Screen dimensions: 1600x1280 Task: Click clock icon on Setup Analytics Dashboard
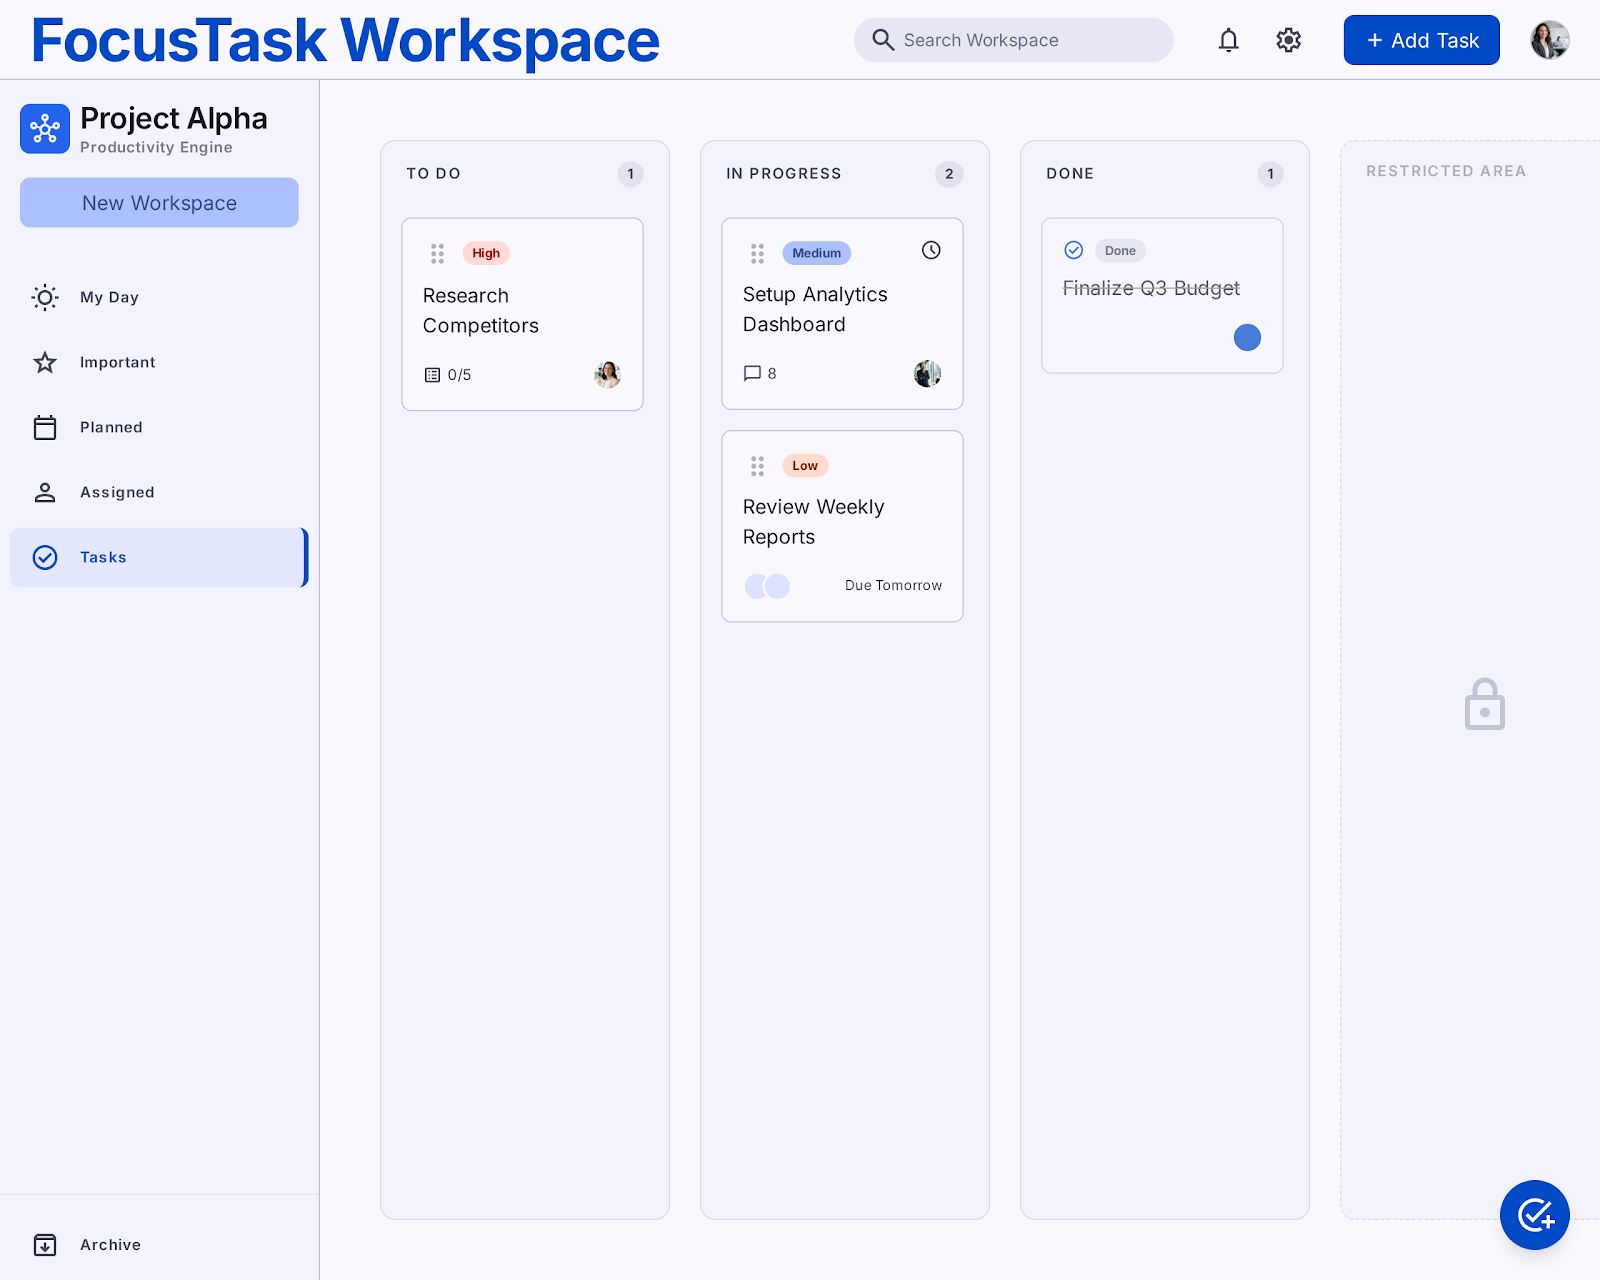(x=931, y=250)
